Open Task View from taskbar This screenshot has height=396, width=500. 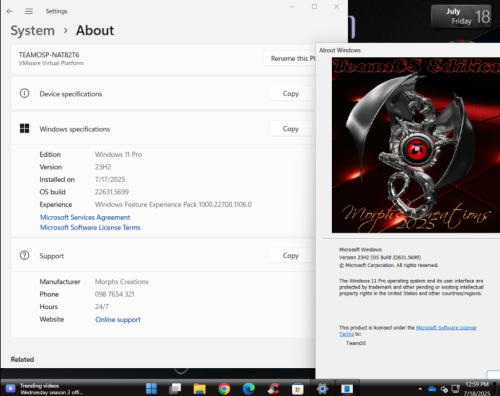point(175,388)
